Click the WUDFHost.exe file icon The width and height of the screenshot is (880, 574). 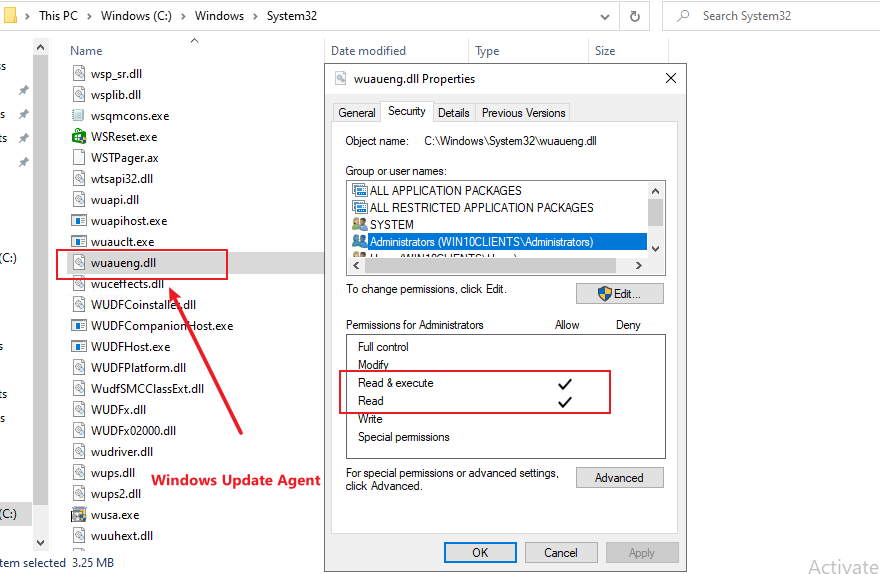pyautogui.click(x=79, y=346)
